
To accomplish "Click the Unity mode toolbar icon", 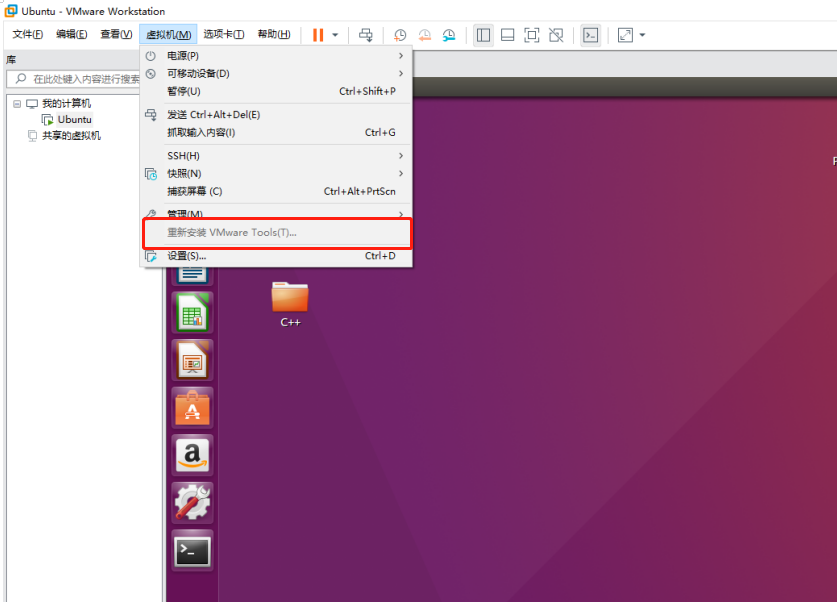I will pyautogui.click(x=556, y=35).
